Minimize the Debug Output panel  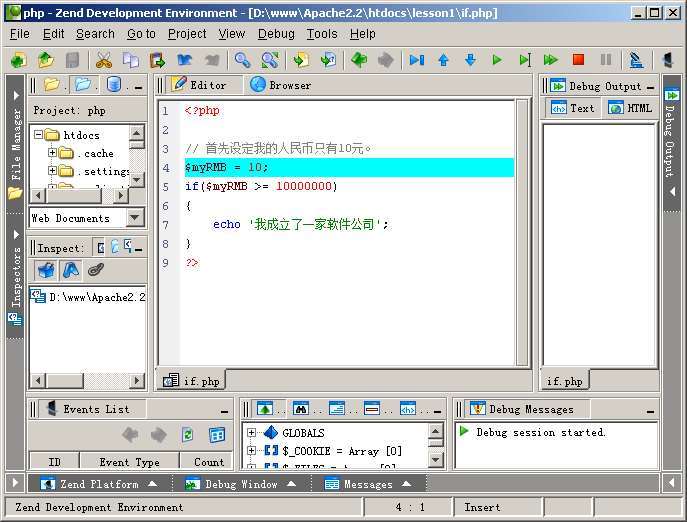(x=650, y=88)
